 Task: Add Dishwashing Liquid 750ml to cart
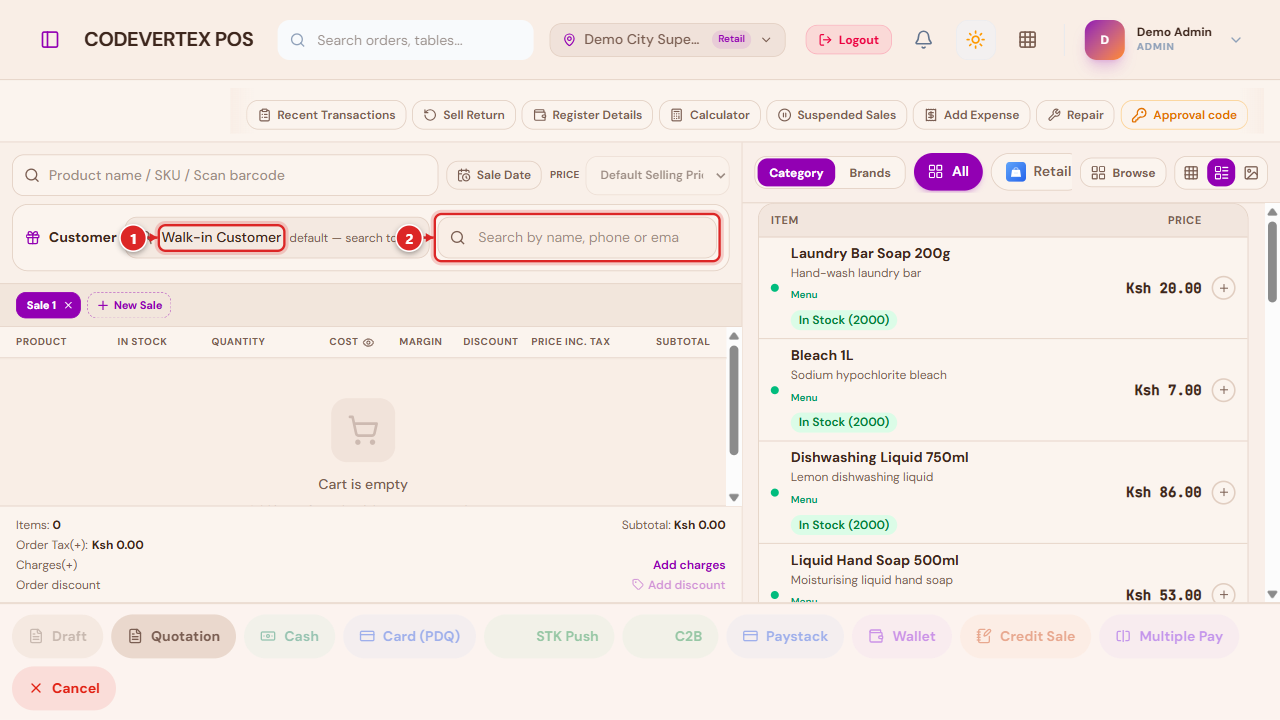point(1223,492)
